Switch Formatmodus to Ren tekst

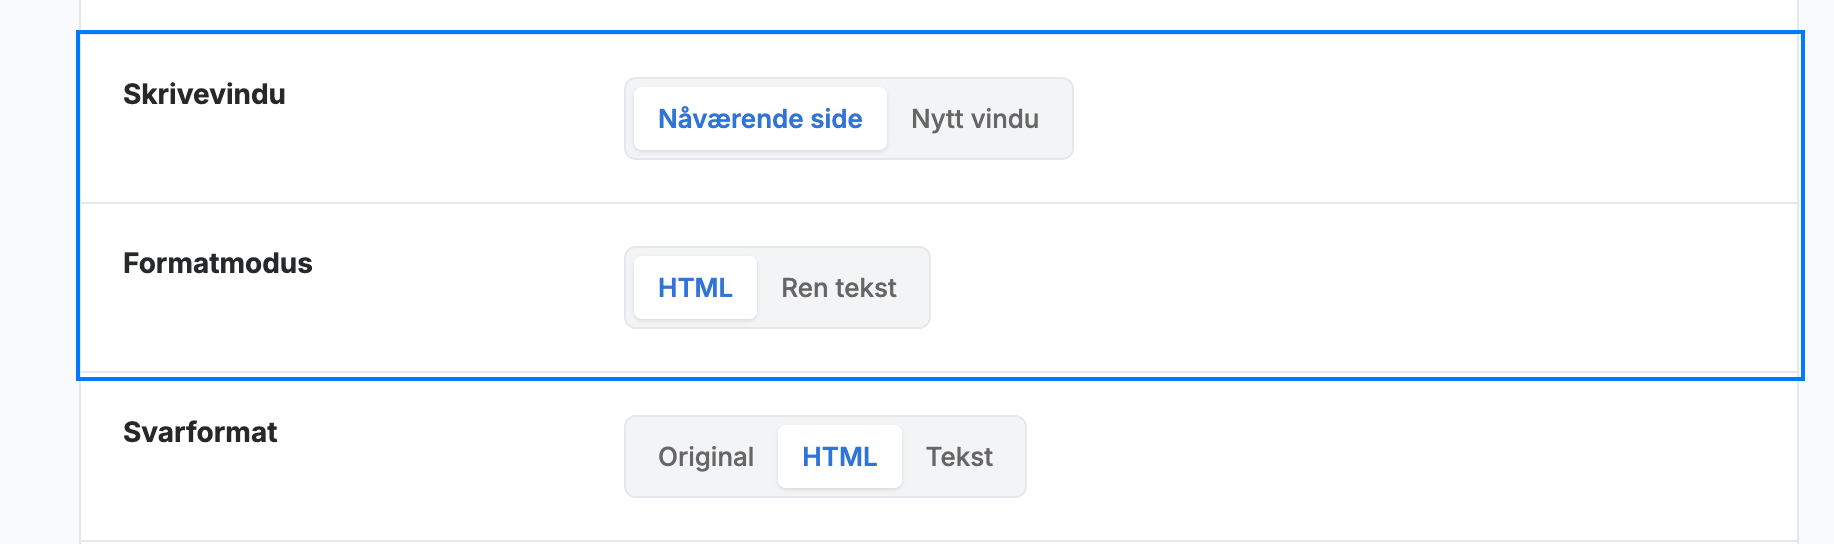[x=839, y=288]
